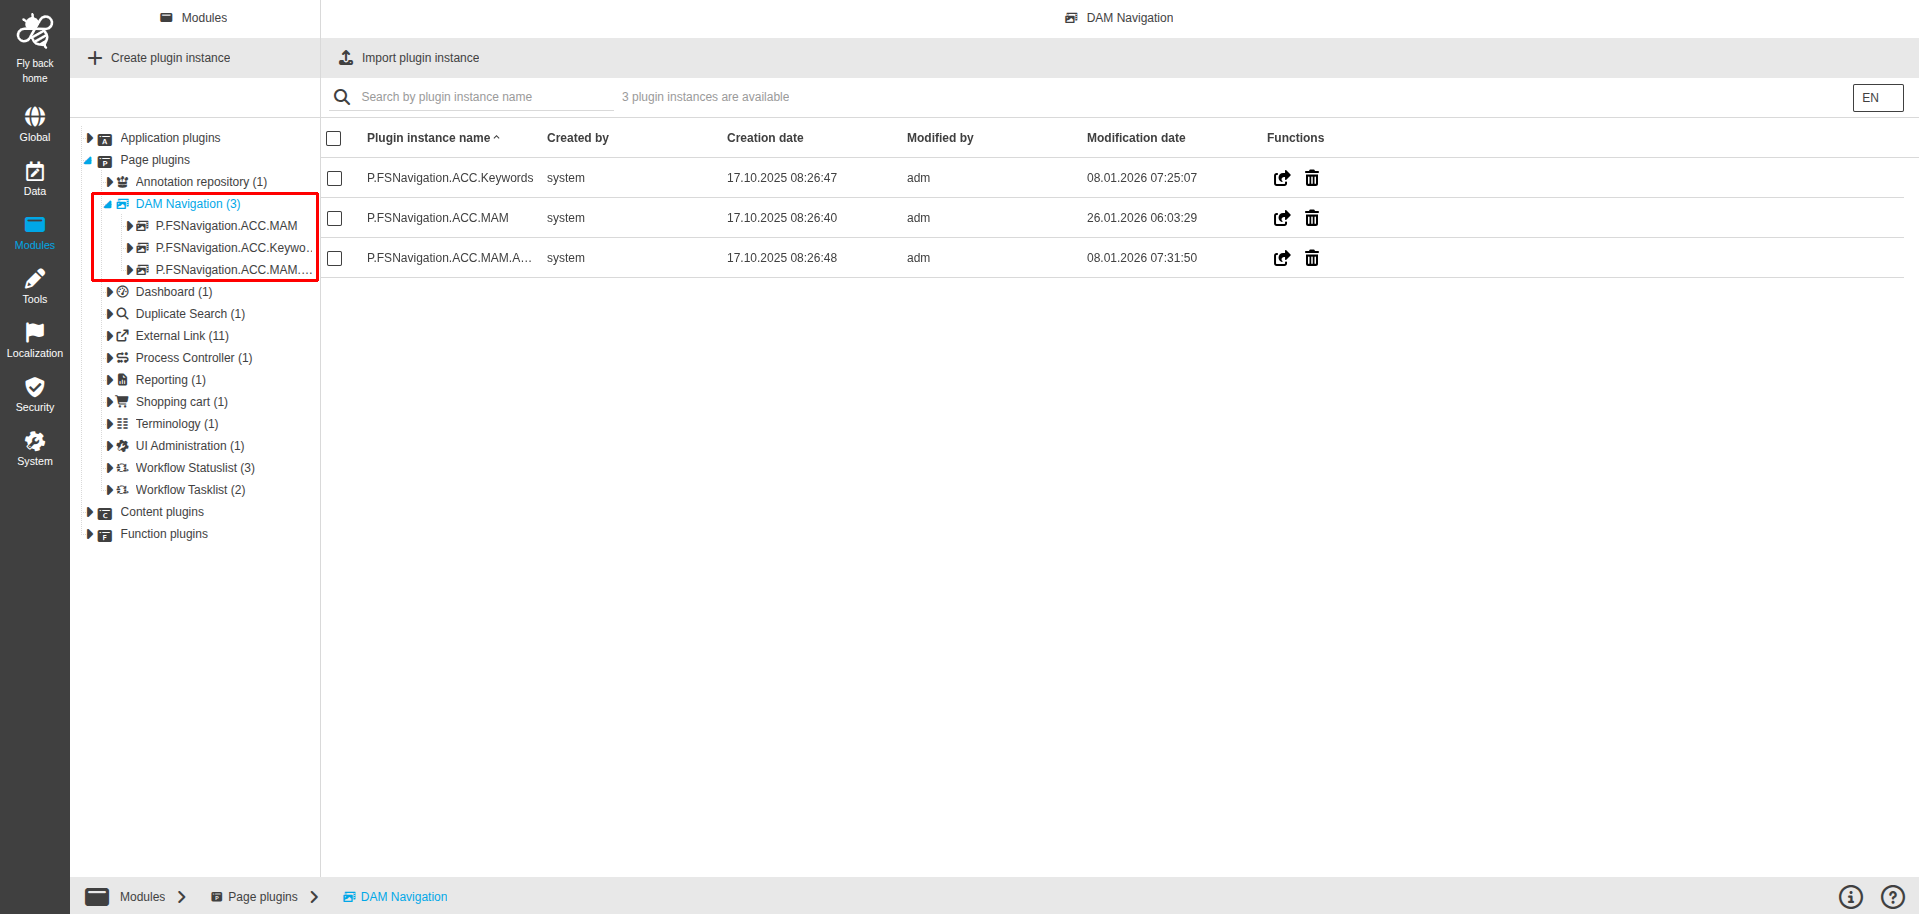Select the Security icon in the sidebar
Image resolution: width=1919 pixels, height=914 pixels.
coord(34,392)
